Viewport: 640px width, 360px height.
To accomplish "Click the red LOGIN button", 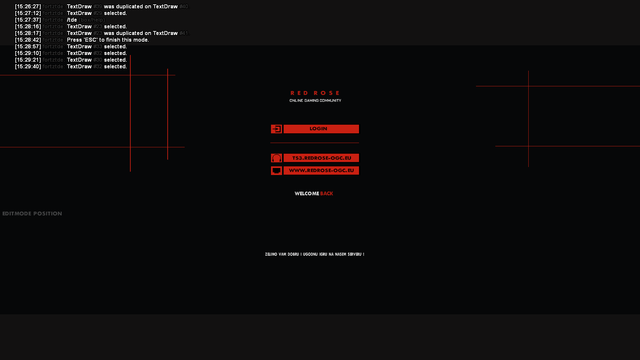I will pos(321,129).
